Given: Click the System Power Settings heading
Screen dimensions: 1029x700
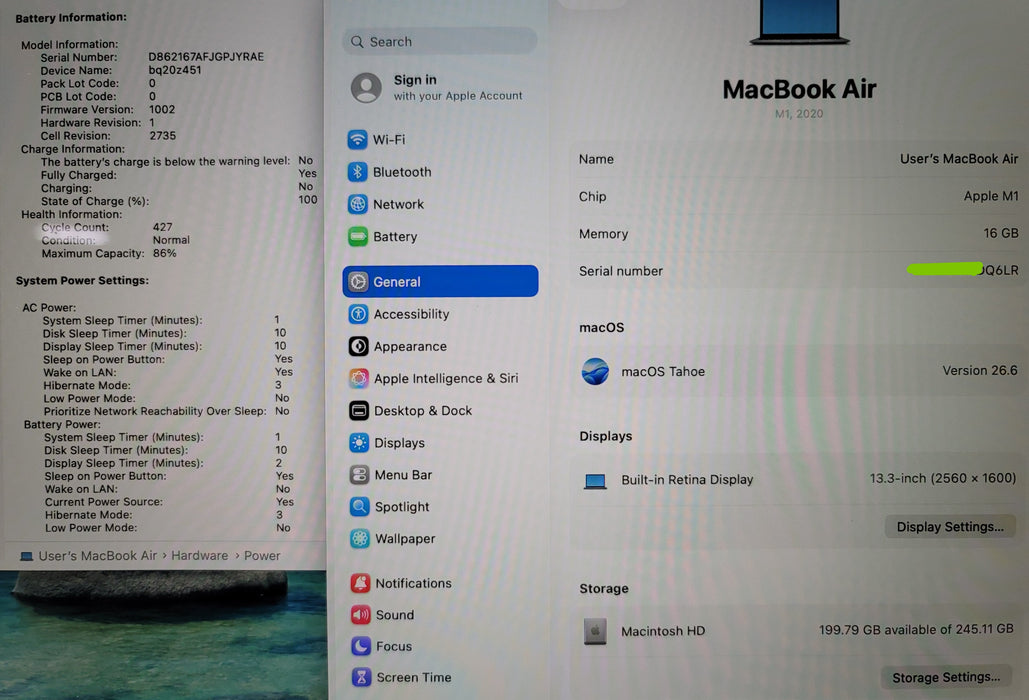Looking at the screenshot, I should (x=82, y=280).
